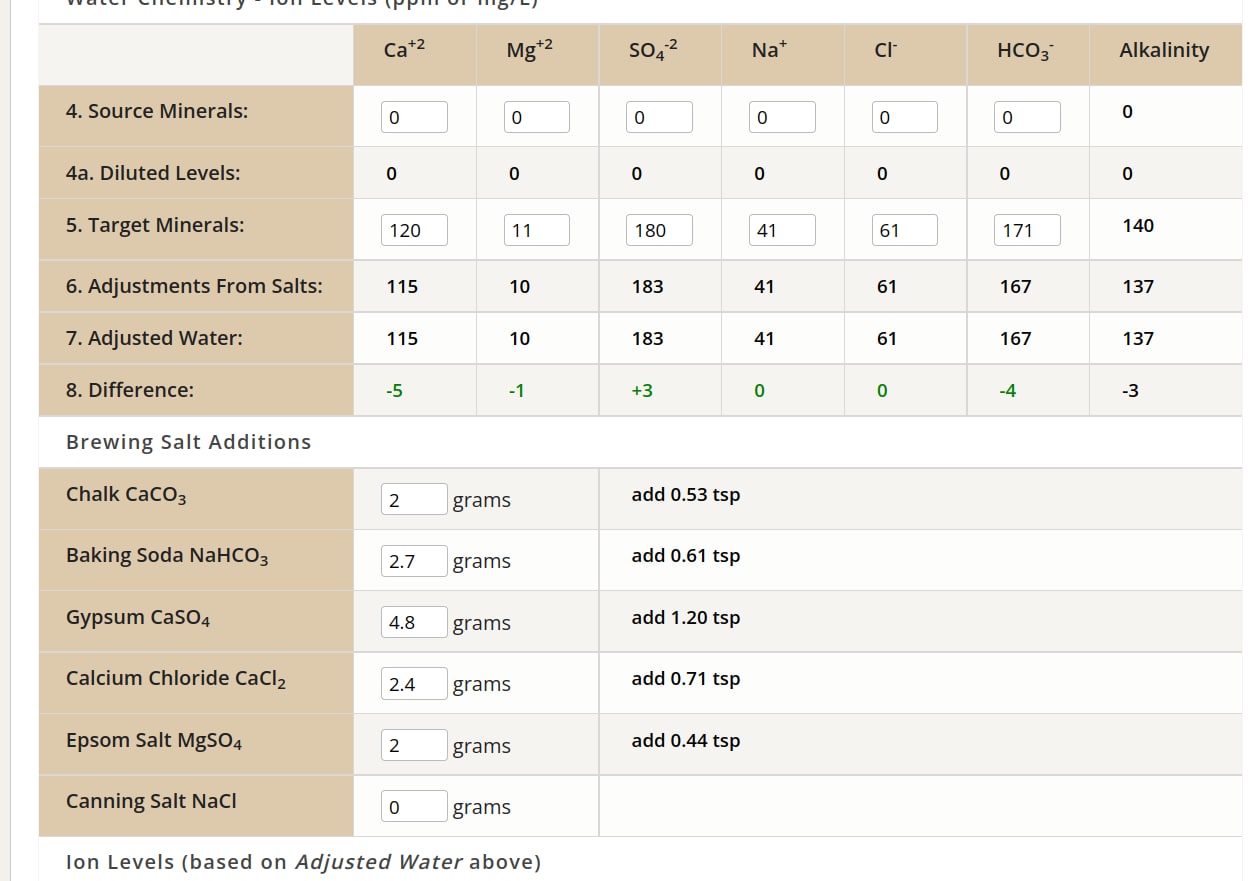Set Chalk CaCO3 grams field
The height and width of the screenshot is (881, 1254).
pyautogui.click(x=414, y=499)
